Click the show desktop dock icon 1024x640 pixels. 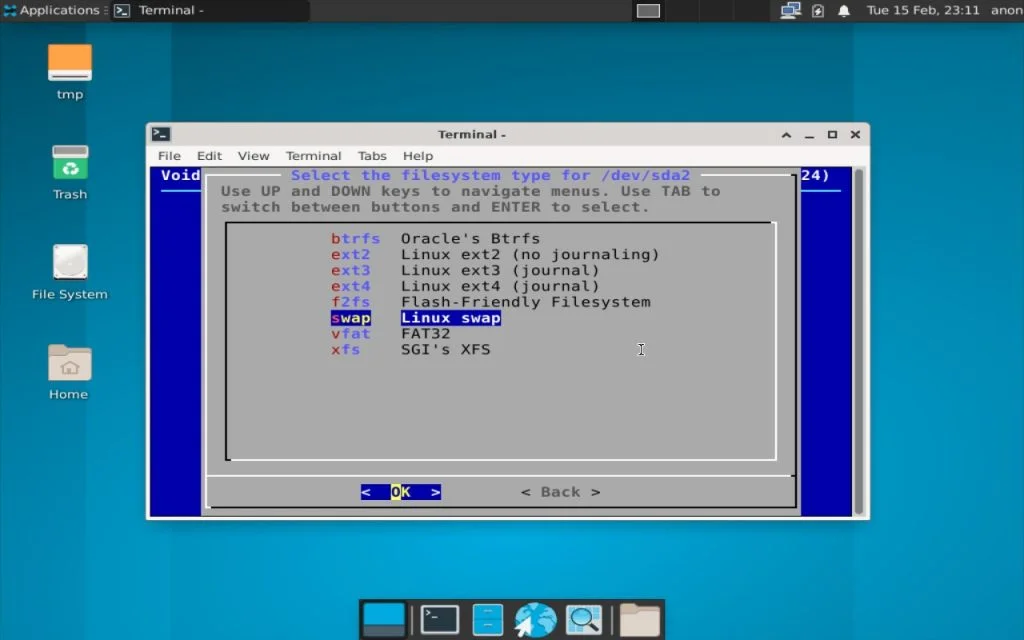tap(383, 618)
